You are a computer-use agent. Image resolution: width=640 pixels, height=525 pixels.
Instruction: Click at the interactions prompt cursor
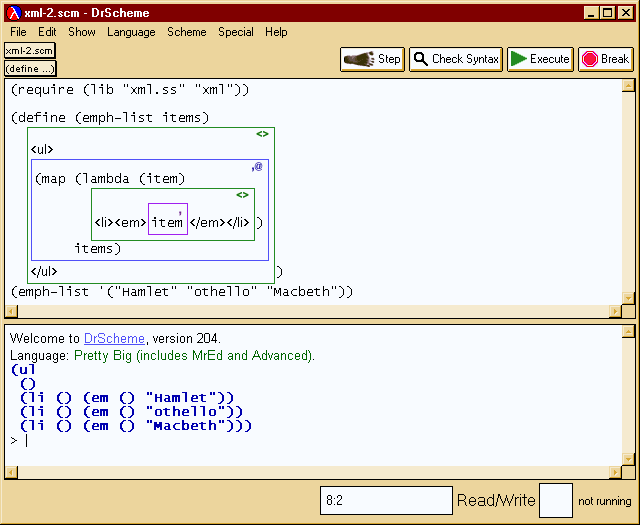coord(27,441)
